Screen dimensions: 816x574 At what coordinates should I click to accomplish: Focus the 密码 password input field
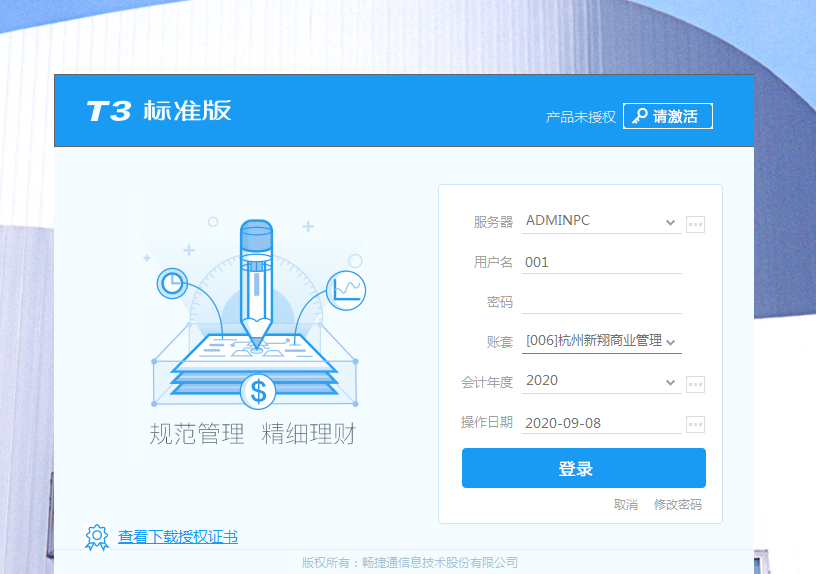tap(602, 302)
